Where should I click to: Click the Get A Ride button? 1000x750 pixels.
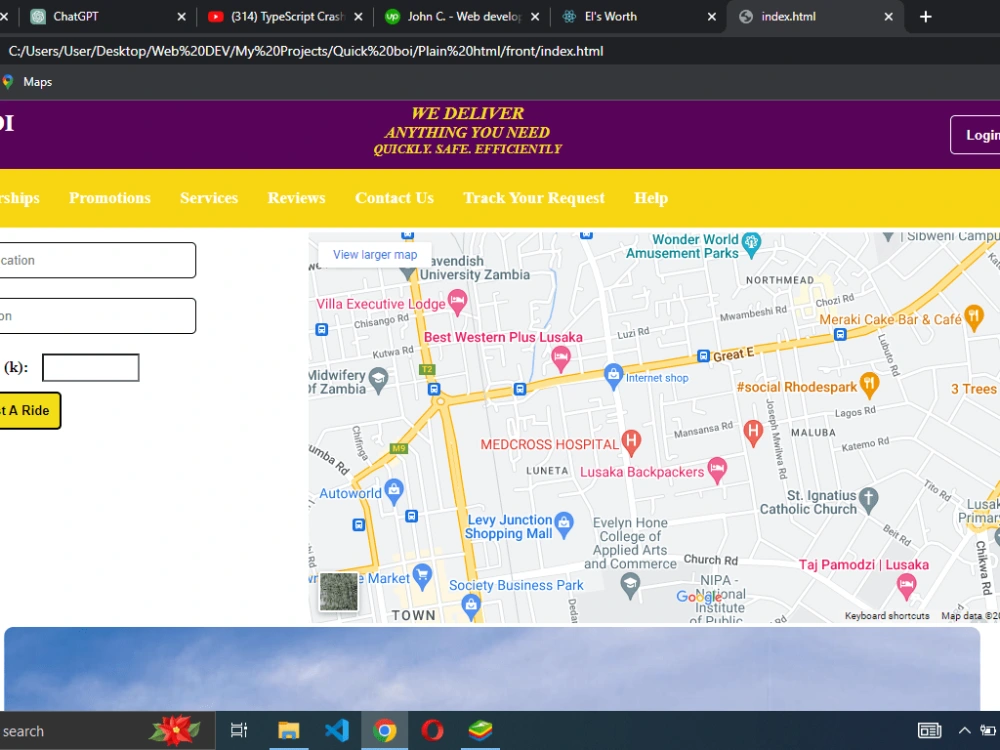(29, 411)
